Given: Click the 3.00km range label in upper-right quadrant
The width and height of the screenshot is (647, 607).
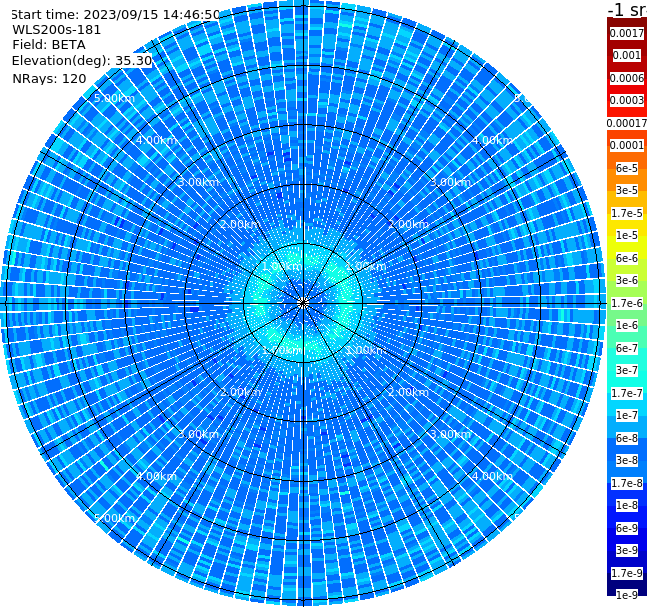Looking at the screenshot, I should pyautogui.click(x=450, y=182).
